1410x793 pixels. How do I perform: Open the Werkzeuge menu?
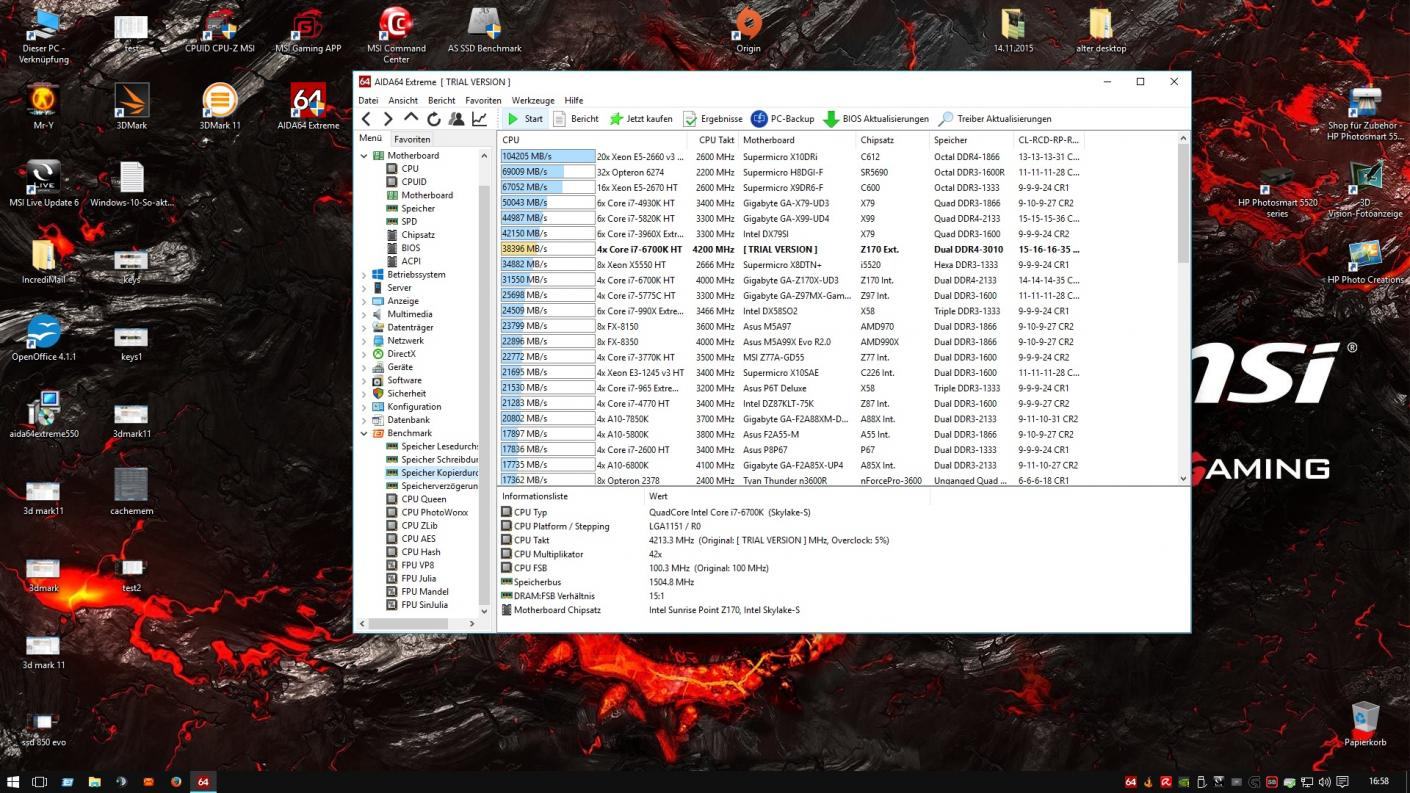(533, 101)
